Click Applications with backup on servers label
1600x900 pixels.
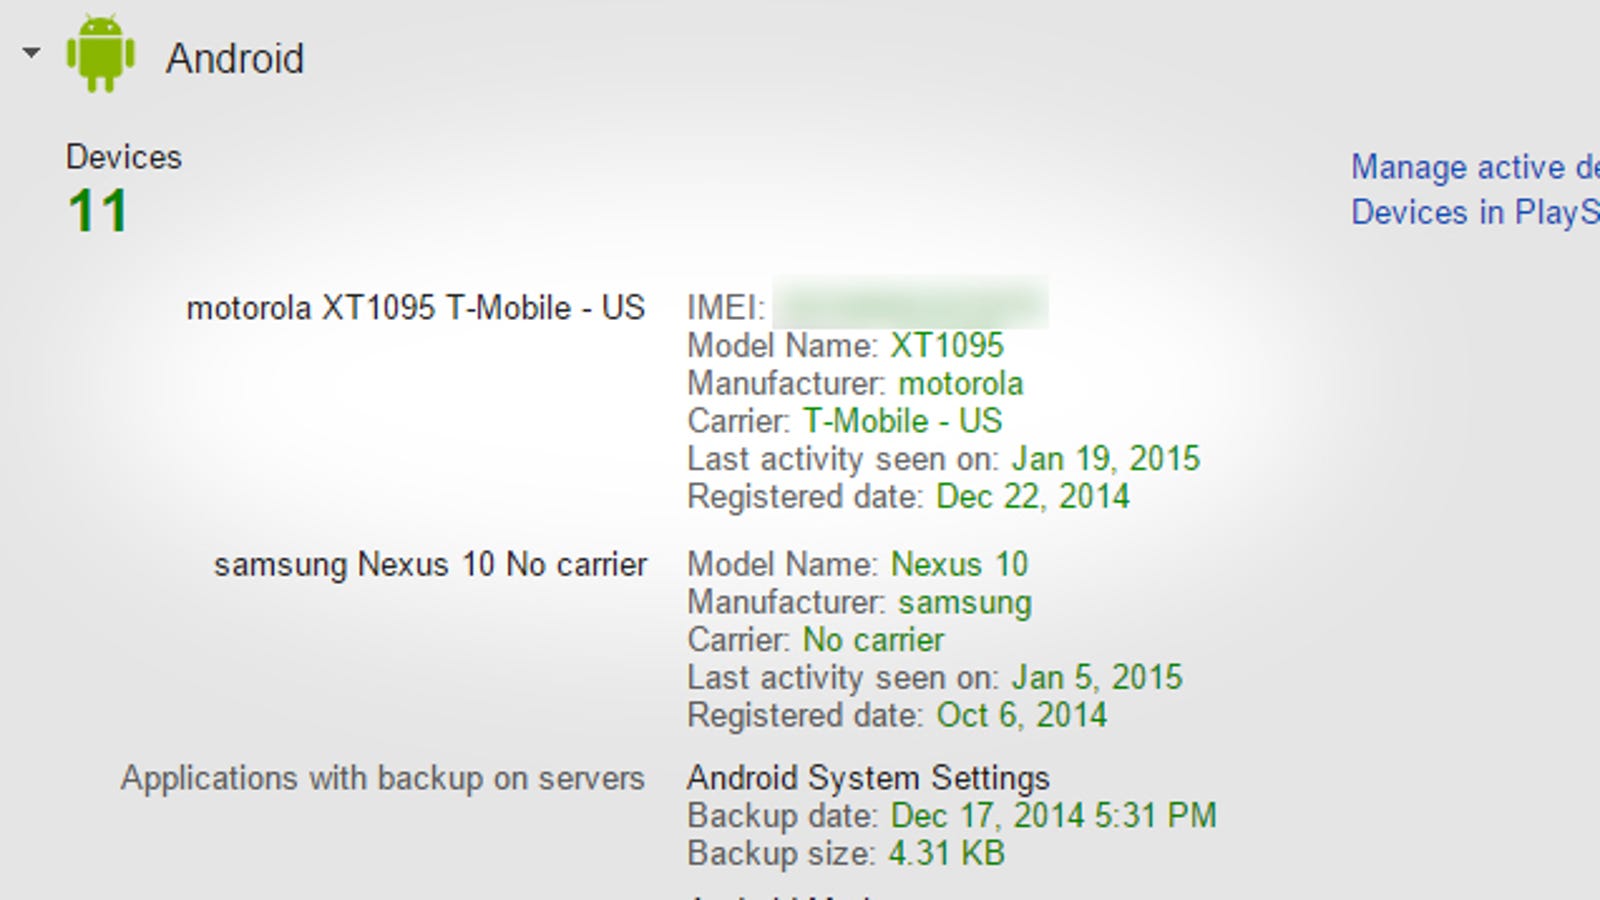pos(383,779)
